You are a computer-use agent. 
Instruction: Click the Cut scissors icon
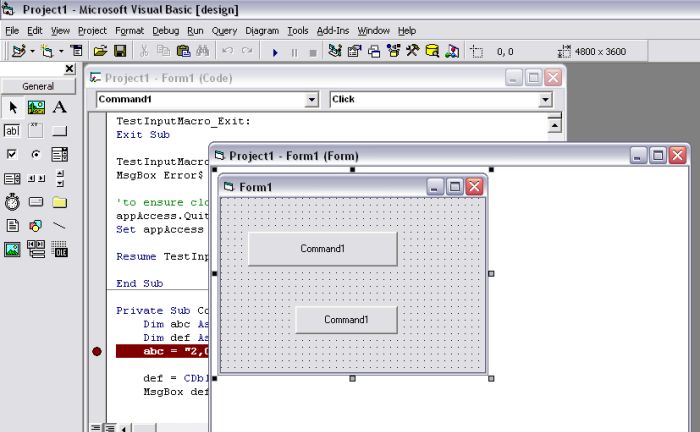[x=144, y=51]
